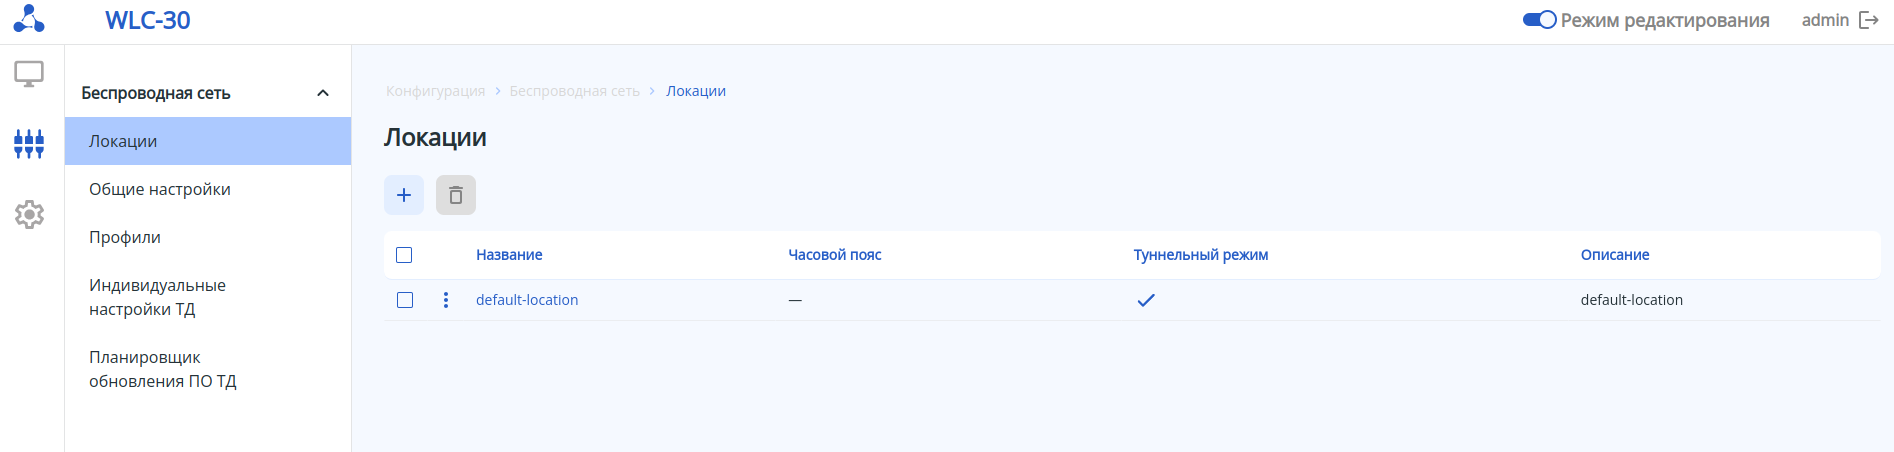Click the trash icon to delete locations
Image resolution: width=1894 pixels, height=452 pixels.
coord(456,195)
